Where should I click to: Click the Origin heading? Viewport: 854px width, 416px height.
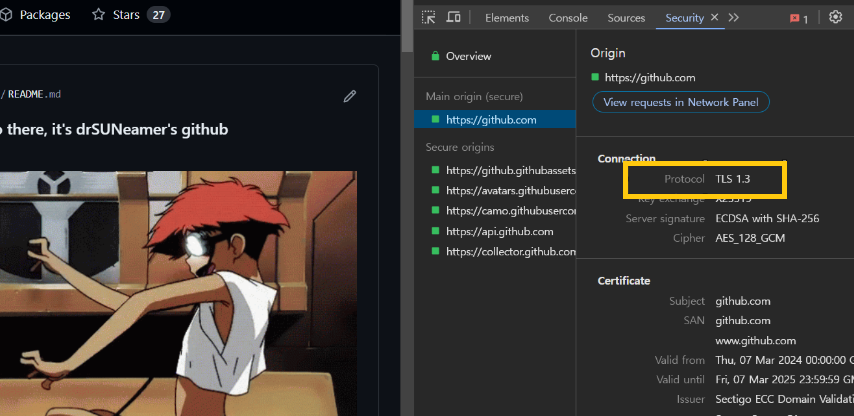pos(608,53)
